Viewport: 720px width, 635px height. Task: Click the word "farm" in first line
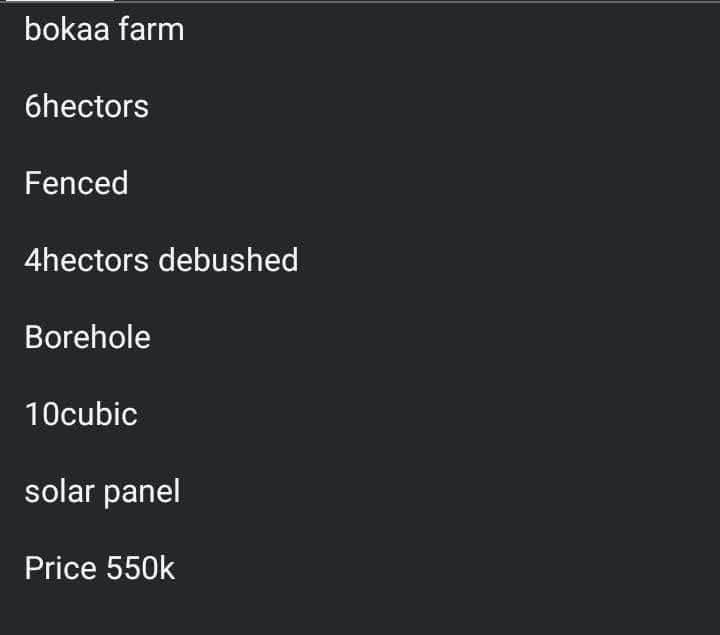point(151,30)
